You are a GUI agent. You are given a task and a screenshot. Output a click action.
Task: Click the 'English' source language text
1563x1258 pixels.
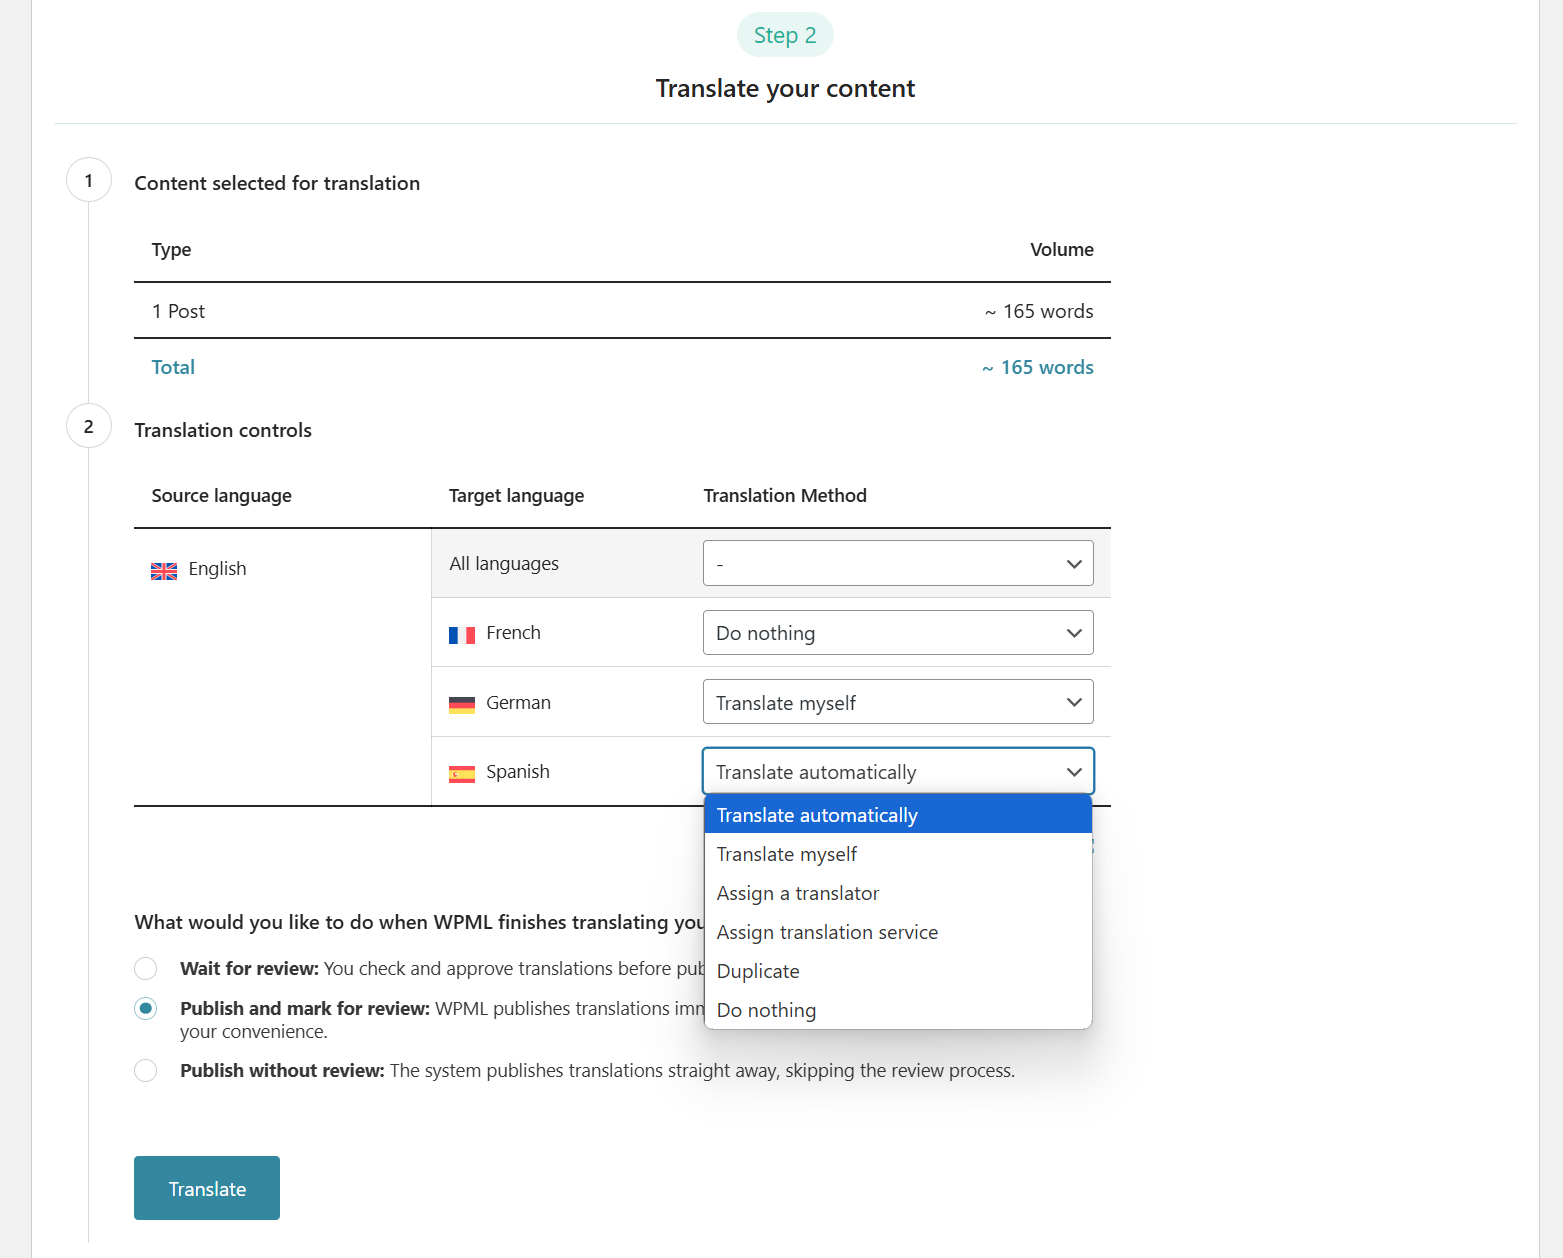click(x=217, y=568)
